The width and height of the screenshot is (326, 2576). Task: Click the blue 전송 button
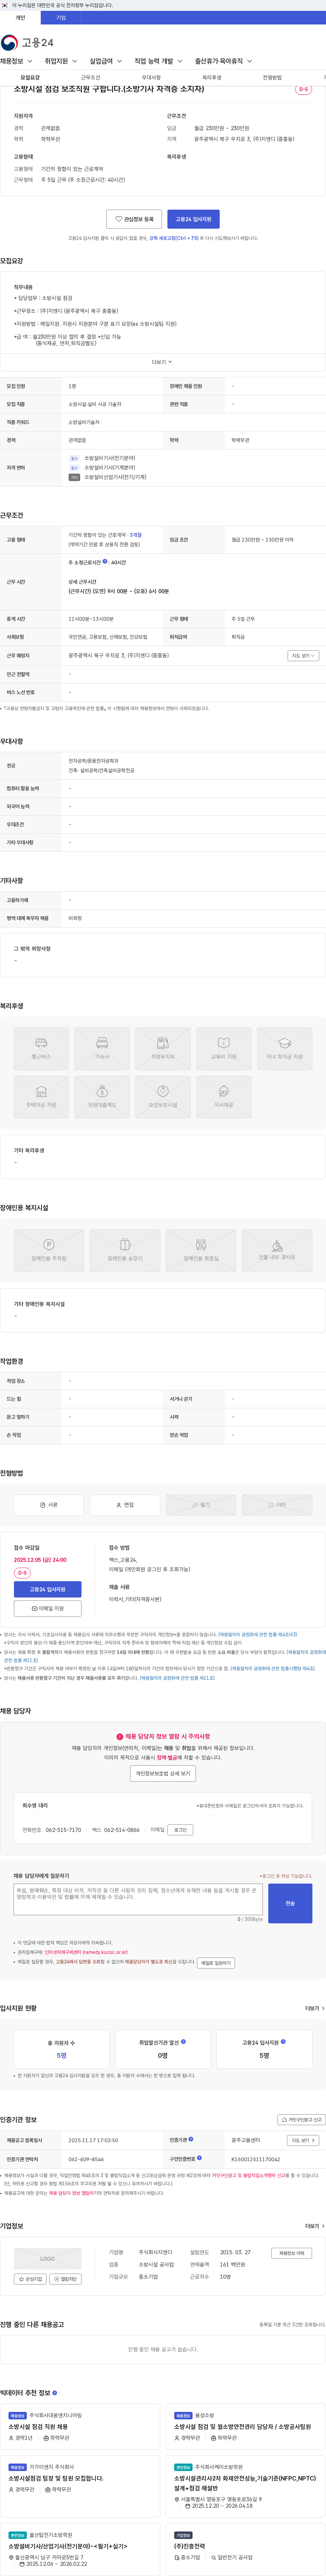pyautogui.click(x=290, y=1903)
